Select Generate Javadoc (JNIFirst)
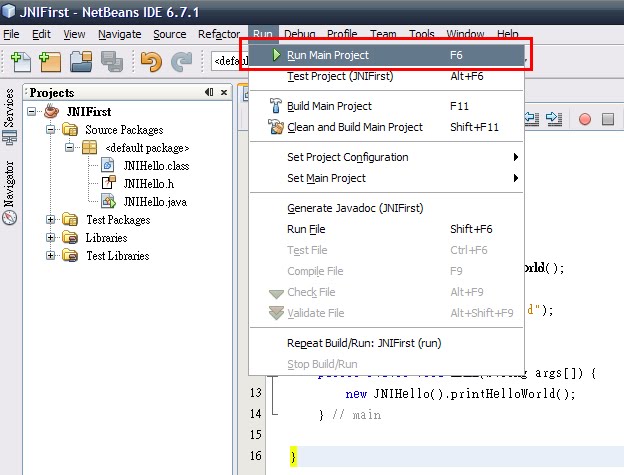 click(386, 208)
